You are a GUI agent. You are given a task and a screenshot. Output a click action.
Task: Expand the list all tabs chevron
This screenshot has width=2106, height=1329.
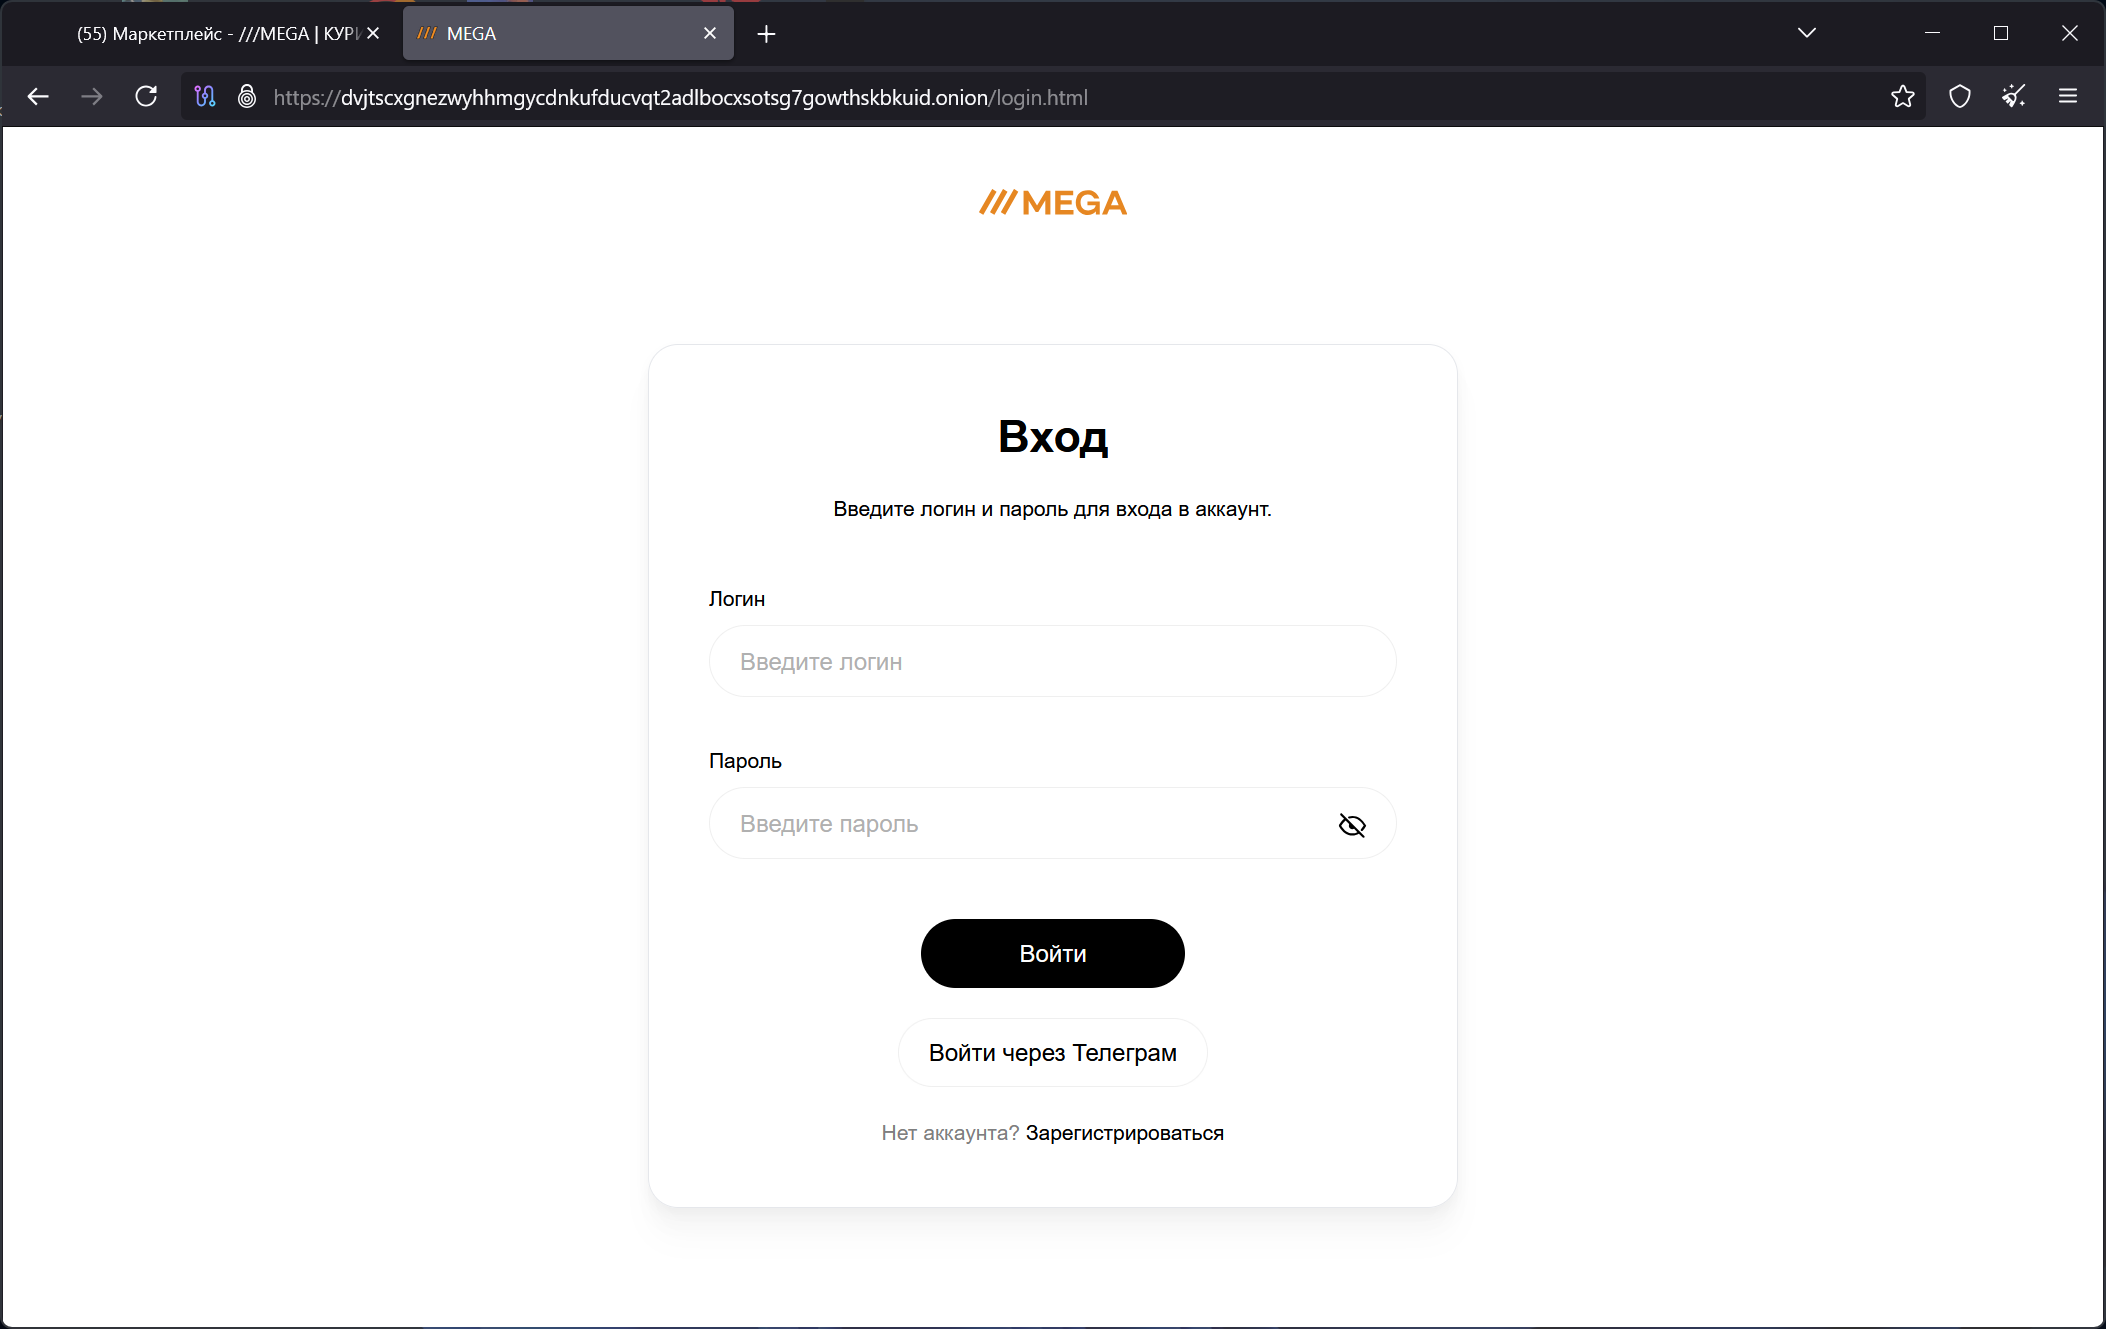click(x=1806, y=33)
